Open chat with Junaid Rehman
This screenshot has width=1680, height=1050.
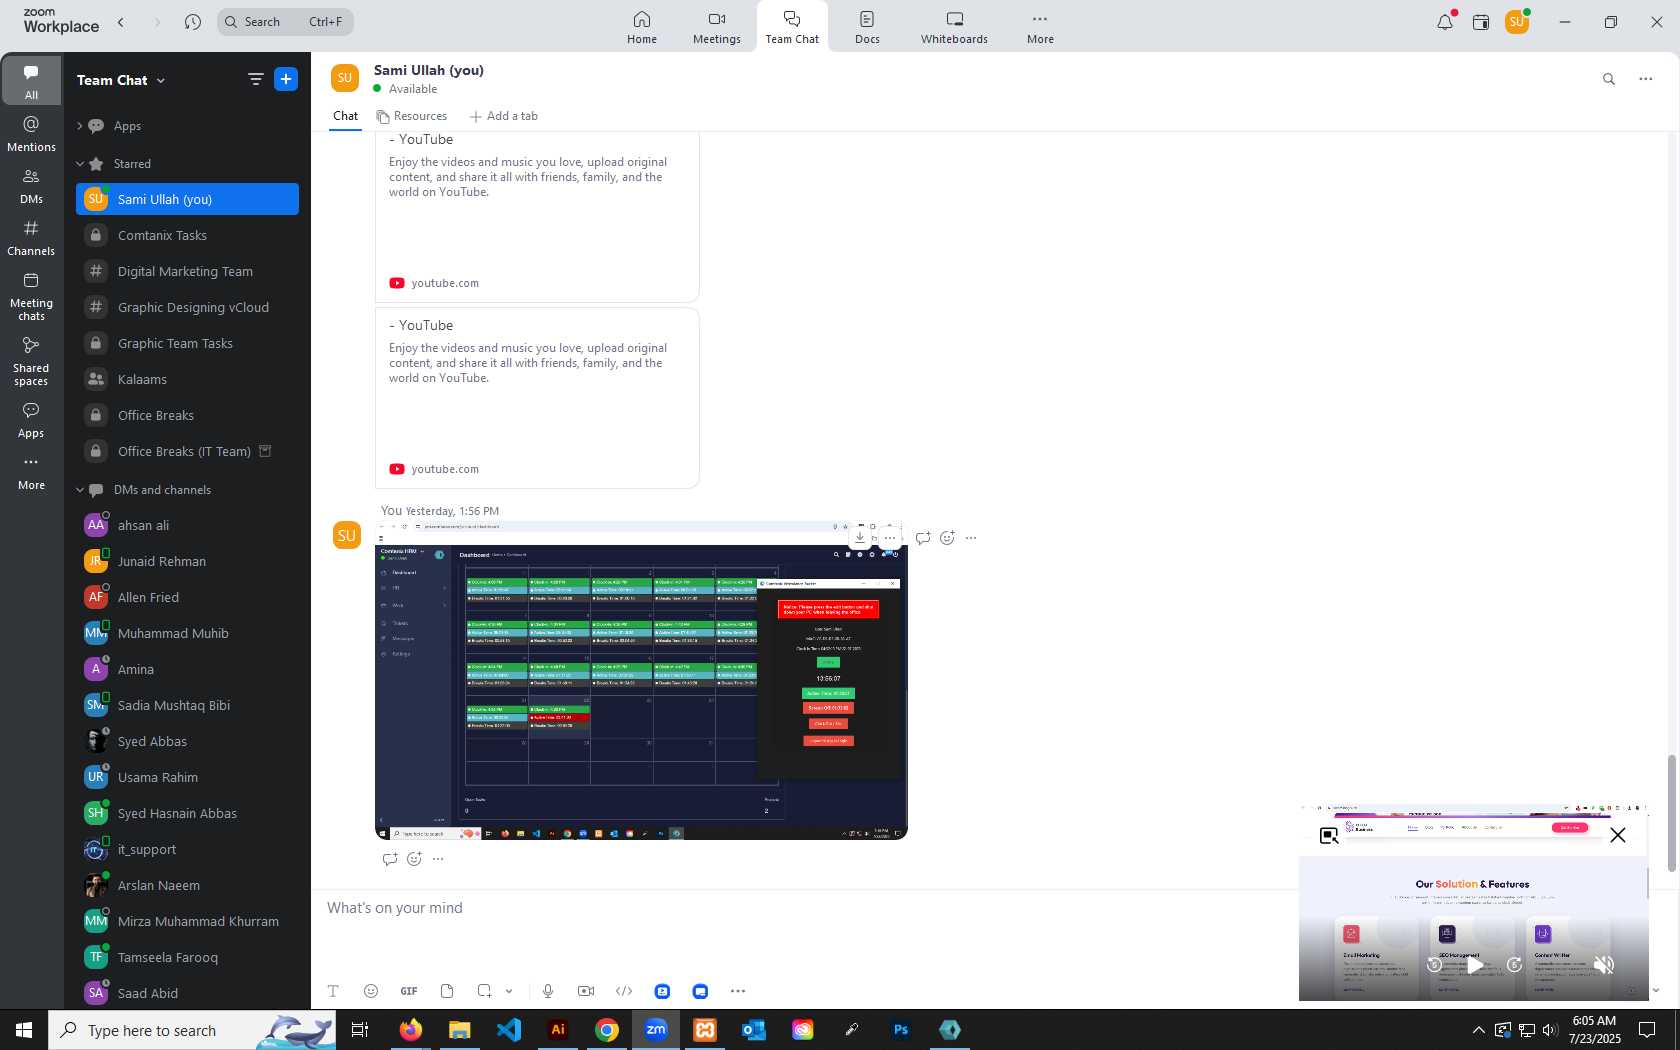tap(187, 561)
